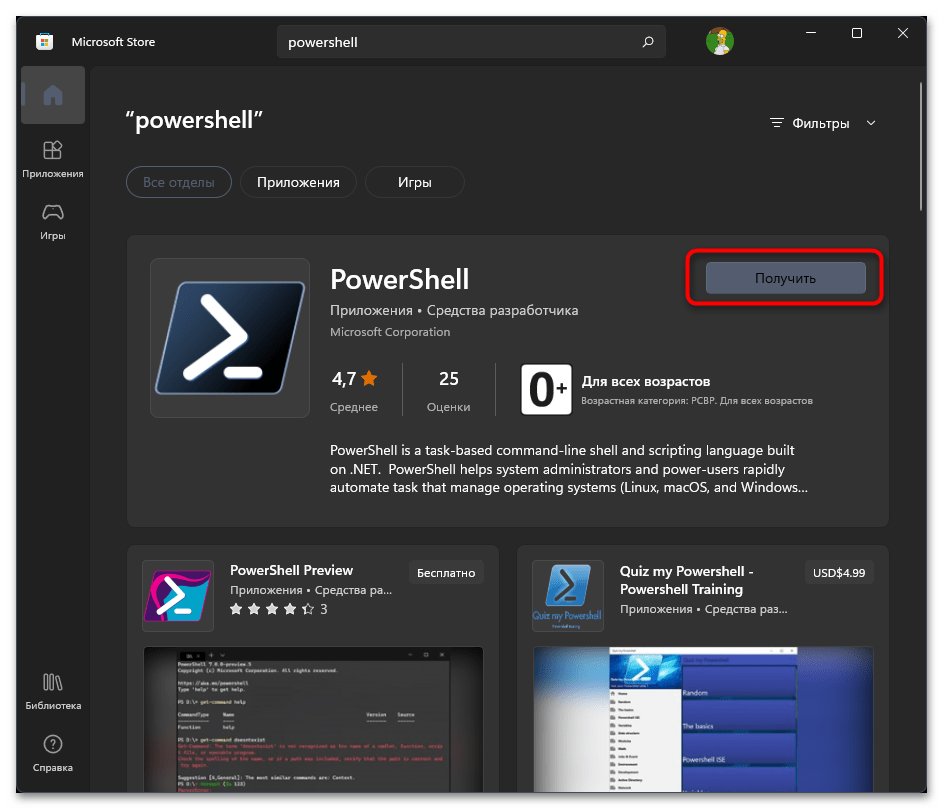
Task: Select the Приложения filter chip
Action: (x=298, y=182)
